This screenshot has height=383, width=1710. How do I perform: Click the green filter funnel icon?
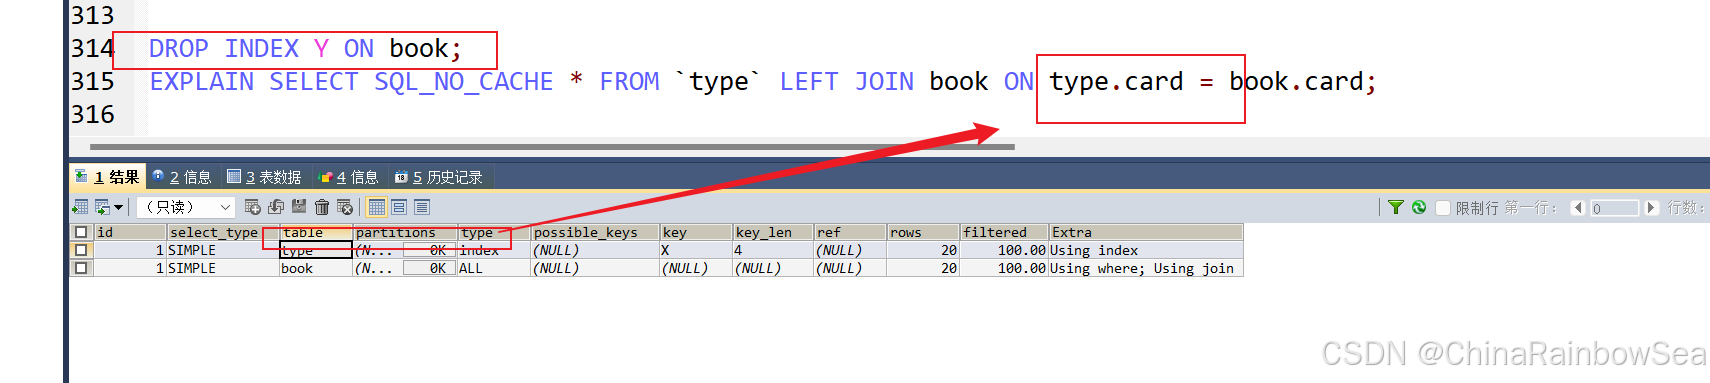(x=1396, y=207)
